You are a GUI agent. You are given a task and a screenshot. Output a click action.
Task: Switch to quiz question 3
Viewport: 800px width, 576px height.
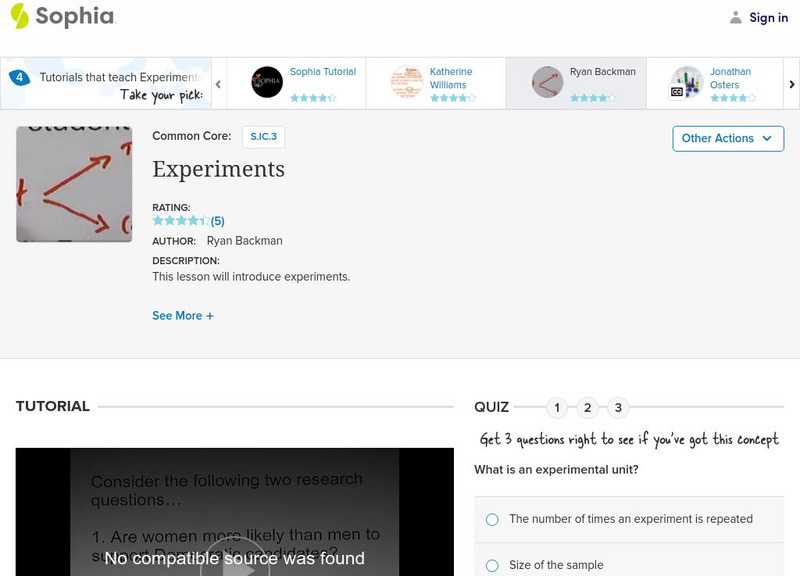[x=617, y=407]
